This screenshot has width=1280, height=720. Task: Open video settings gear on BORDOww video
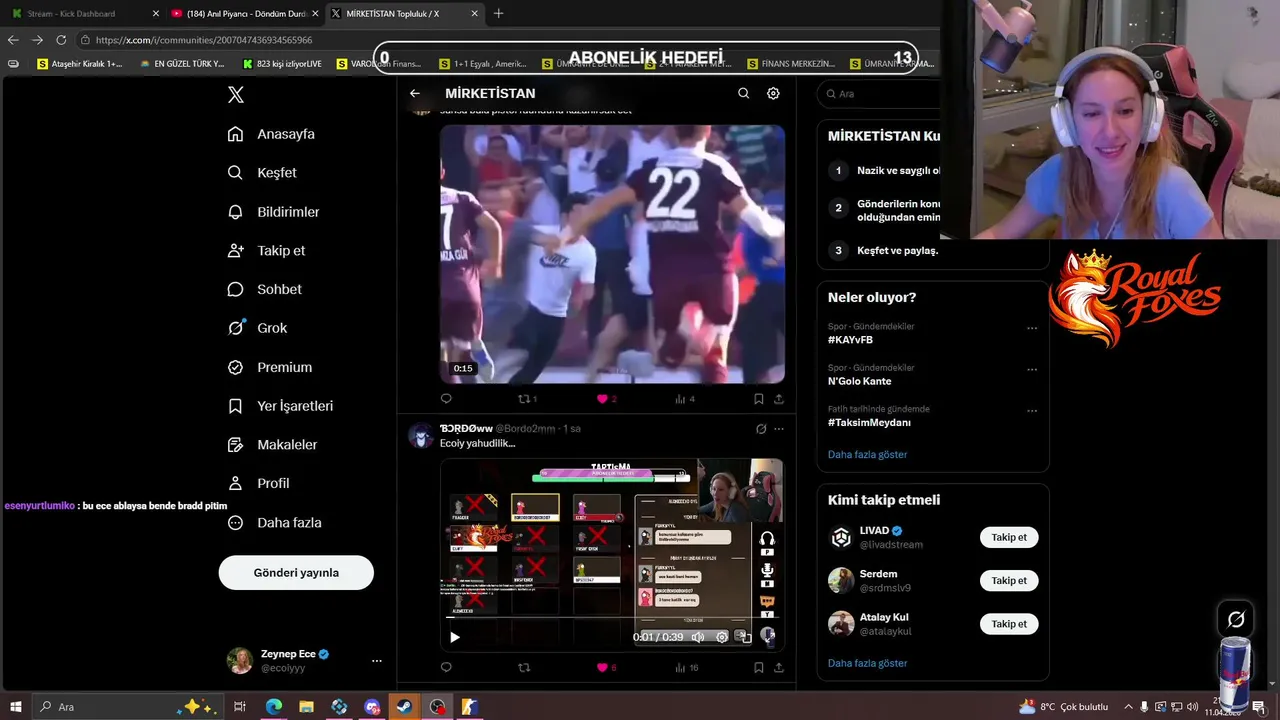point(722,637)
